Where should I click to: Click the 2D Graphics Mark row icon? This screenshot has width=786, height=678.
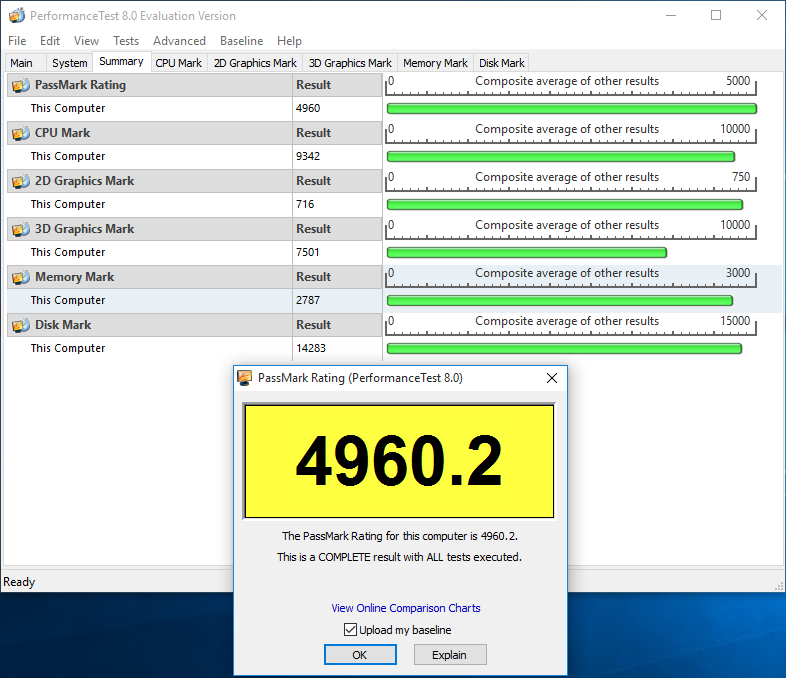(x=21, y=181)
